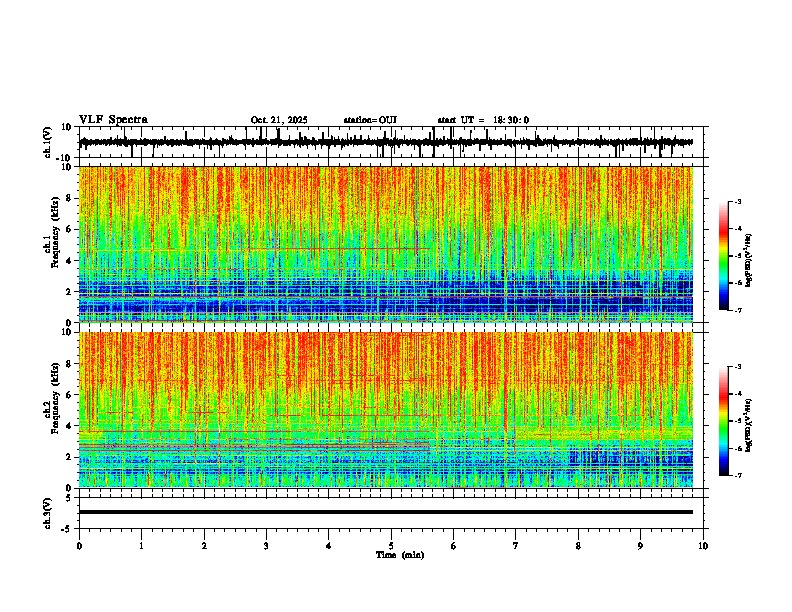Click time axis tick label "6"
Viewport: 792px width, 612px height.
454,546
